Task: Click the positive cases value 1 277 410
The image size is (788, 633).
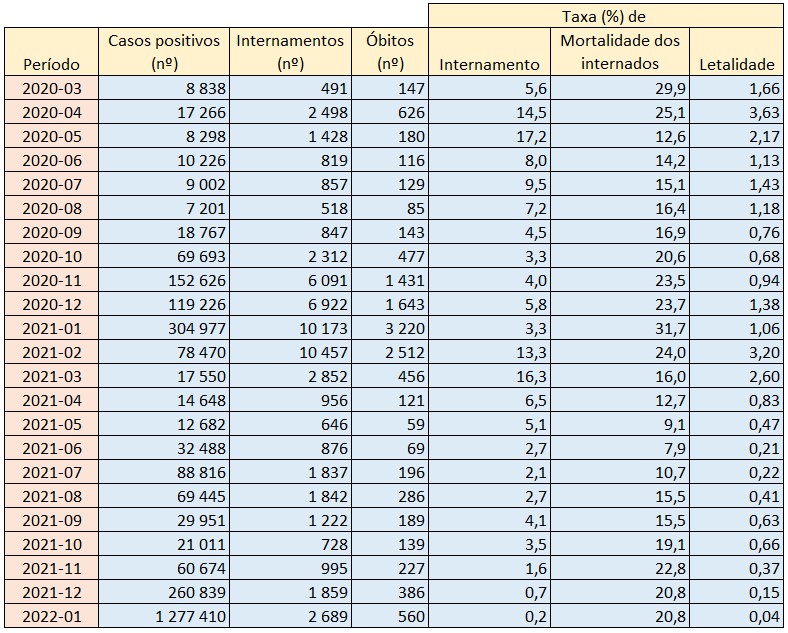Action: [186, 617]
